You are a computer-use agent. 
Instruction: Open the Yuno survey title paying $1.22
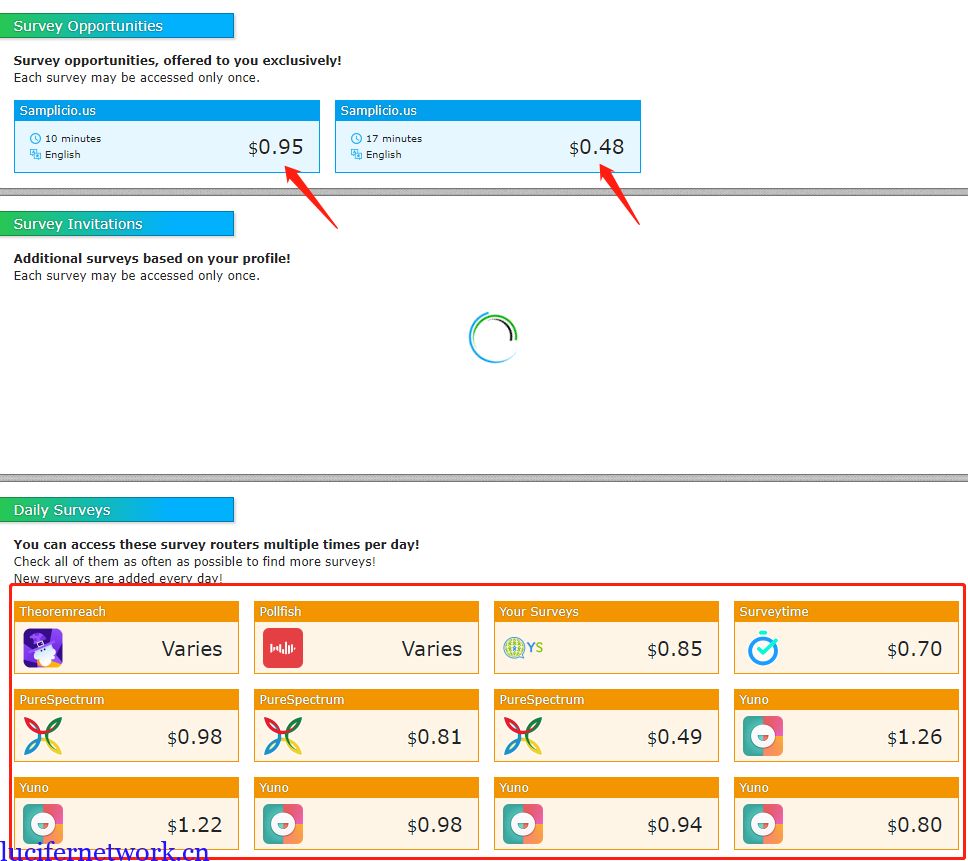click(x=34, y=788)
